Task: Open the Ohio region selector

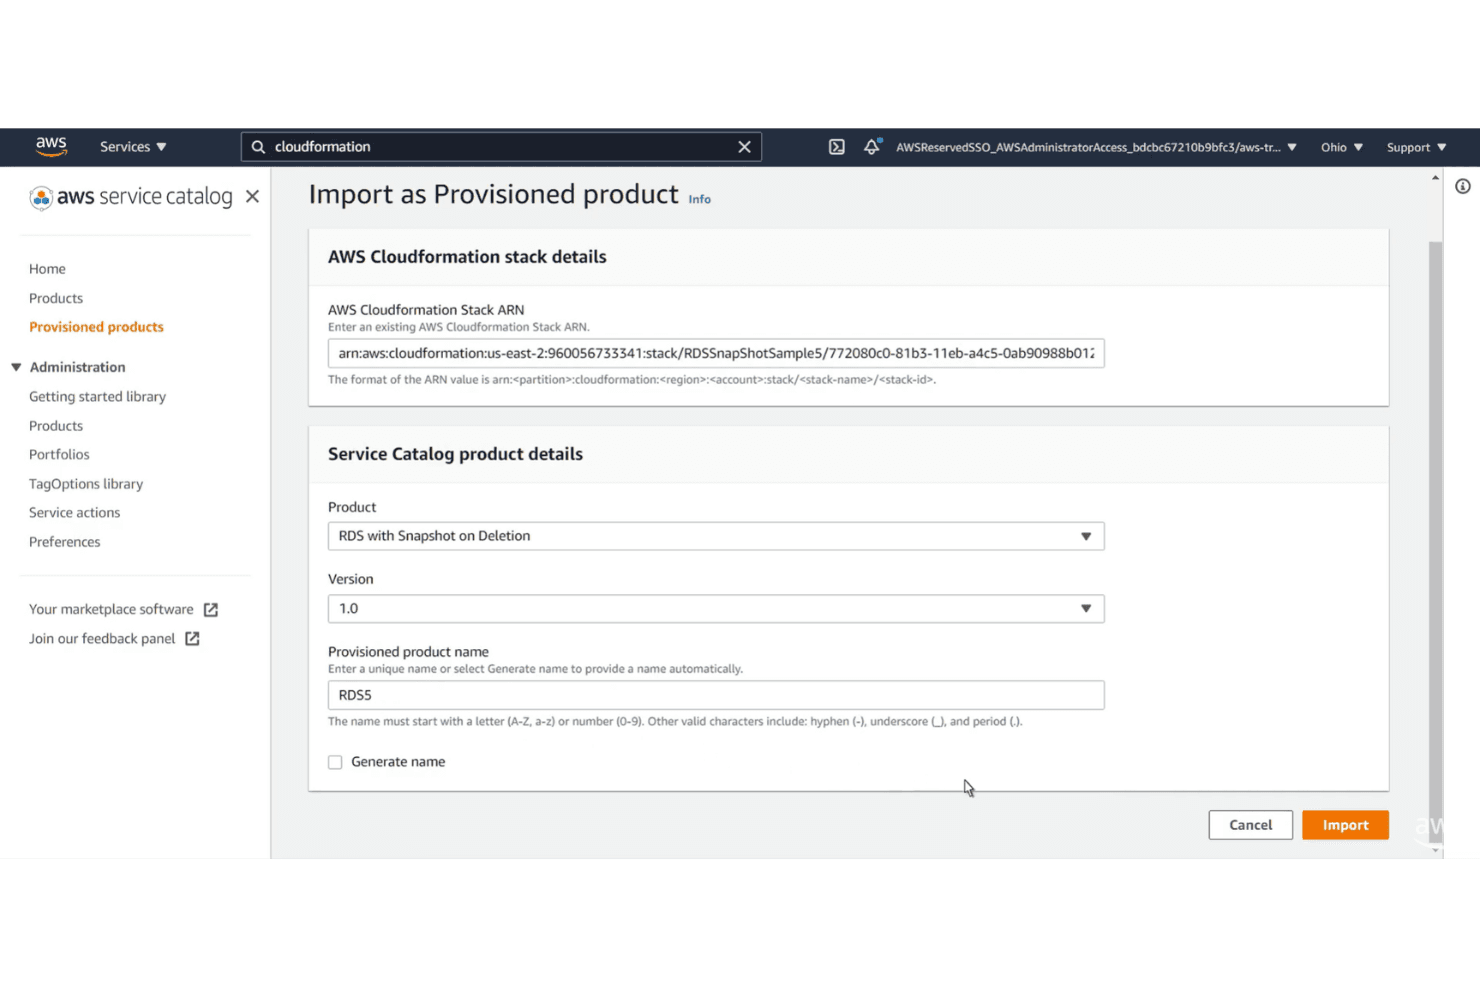Action: pyautogui.click(x=1342, y=147)
